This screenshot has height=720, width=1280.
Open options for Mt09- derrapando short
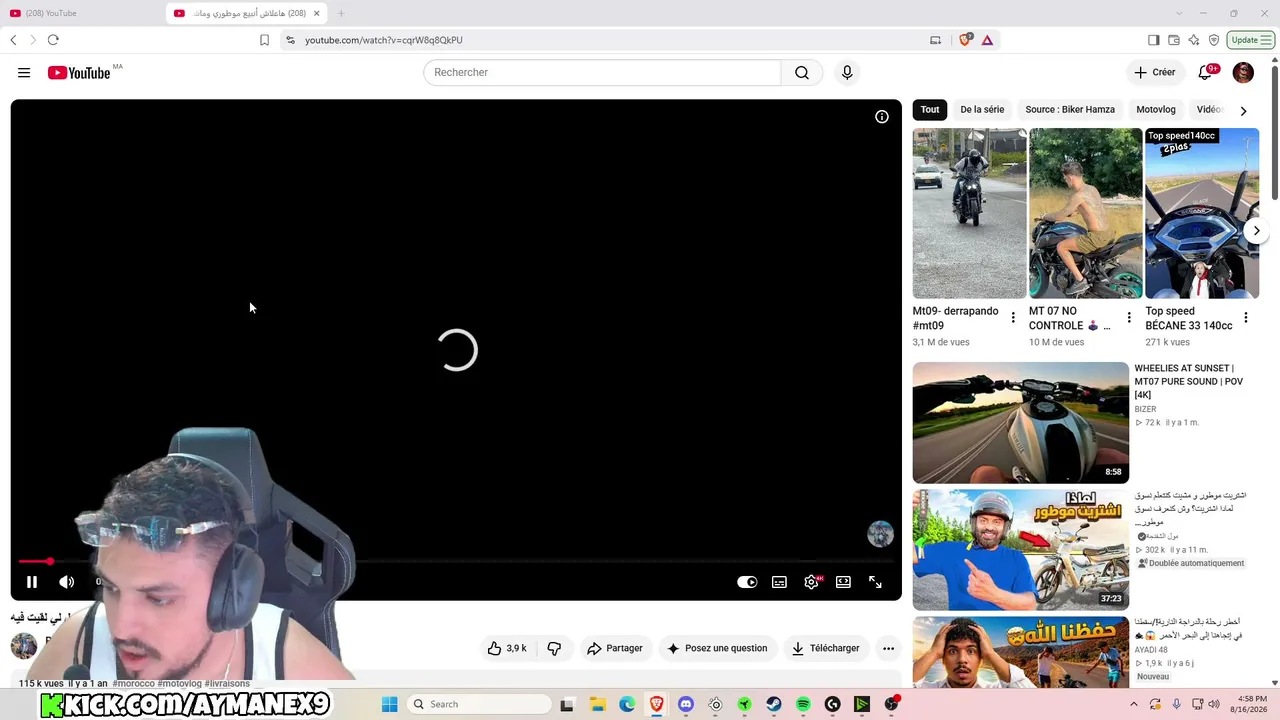1013,318
